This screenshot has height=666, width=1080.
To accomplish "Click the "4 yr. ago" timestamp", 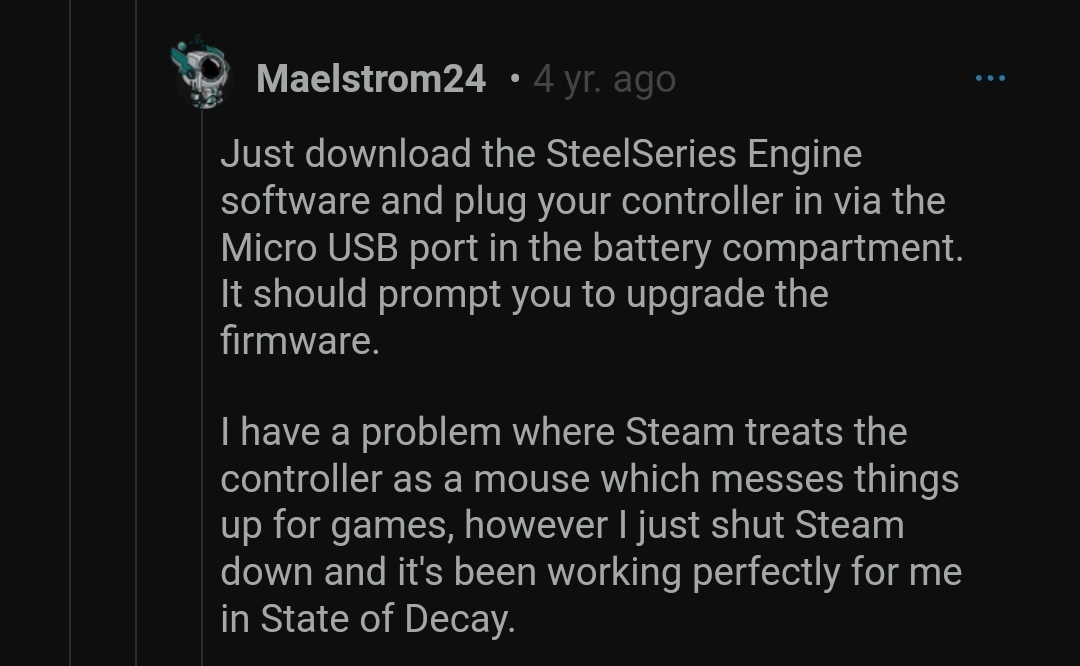I will tap(604, 79).
